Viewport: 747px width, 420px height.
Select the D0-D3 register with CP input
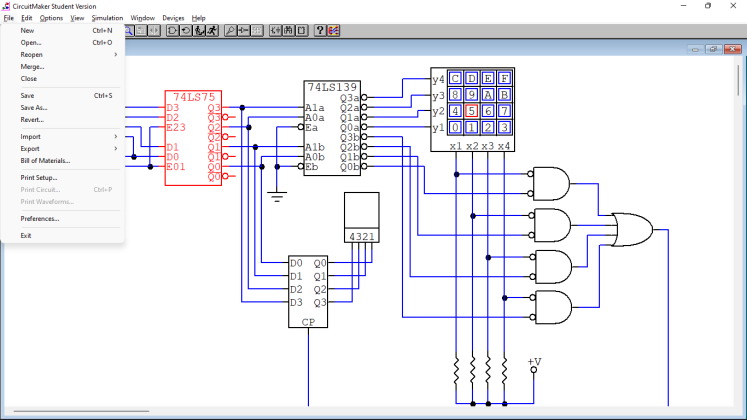coord(308,291)
